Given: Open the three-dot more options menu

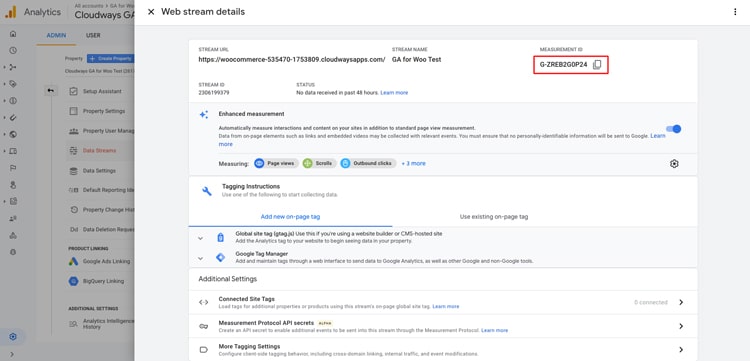Looking at the screenshot, I should point(735,12).
